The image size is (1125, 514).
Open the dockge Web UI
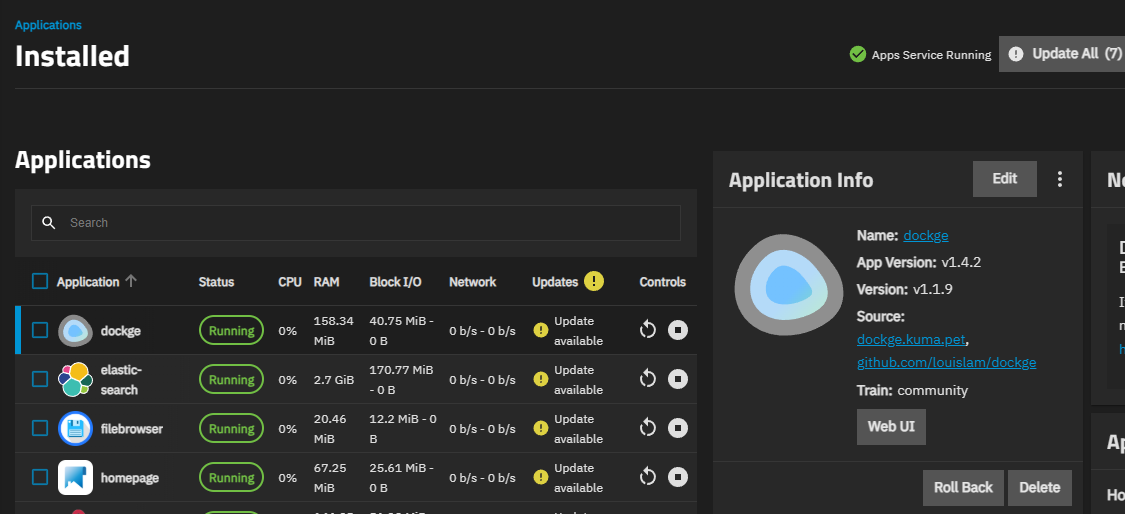coord(891,427)
